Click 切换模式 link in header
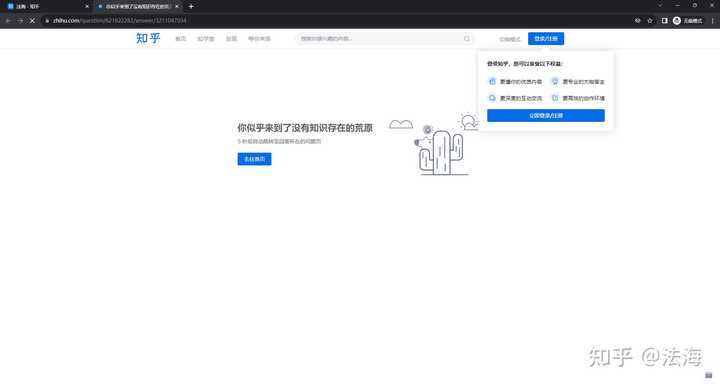 pos(510,39)
